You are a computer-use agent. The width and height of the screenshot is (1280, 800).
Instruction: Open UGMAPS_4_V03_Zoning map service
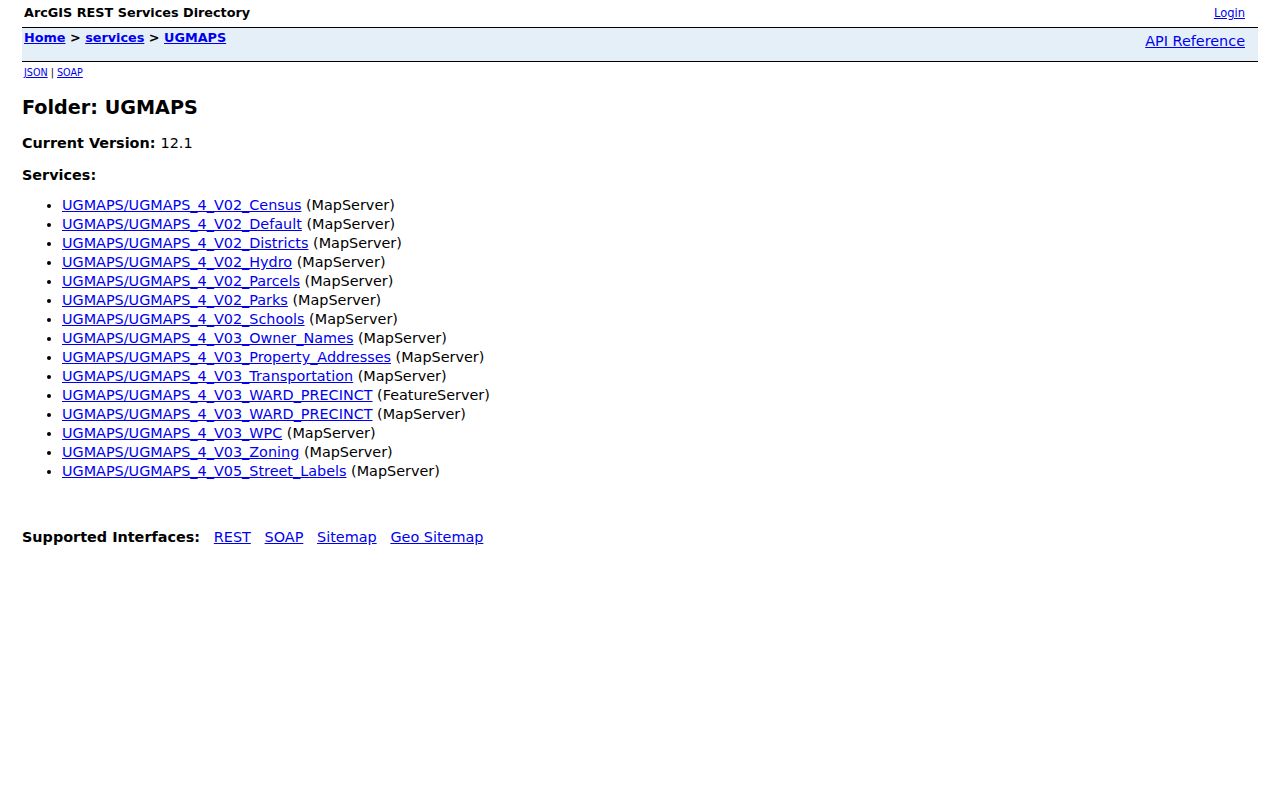click(181, 452)
